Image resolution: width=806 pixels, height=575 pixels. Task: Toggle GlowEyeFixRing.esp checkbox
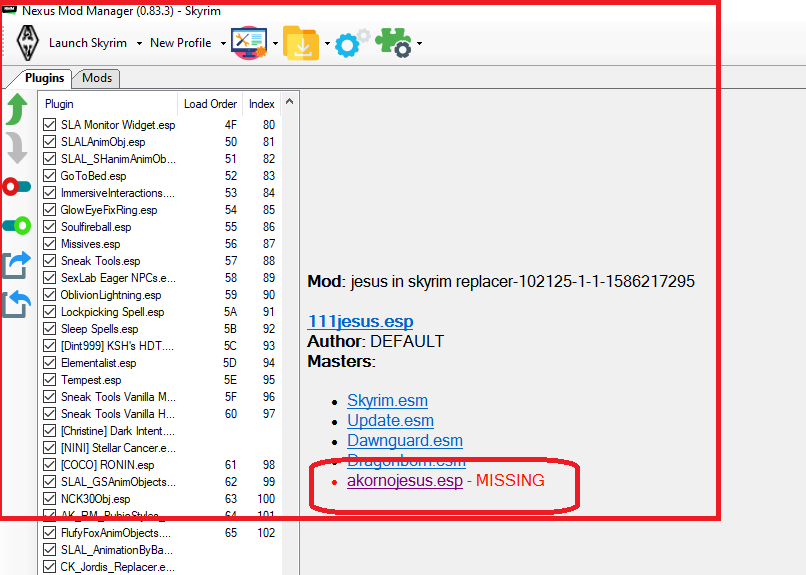point(49,210)
